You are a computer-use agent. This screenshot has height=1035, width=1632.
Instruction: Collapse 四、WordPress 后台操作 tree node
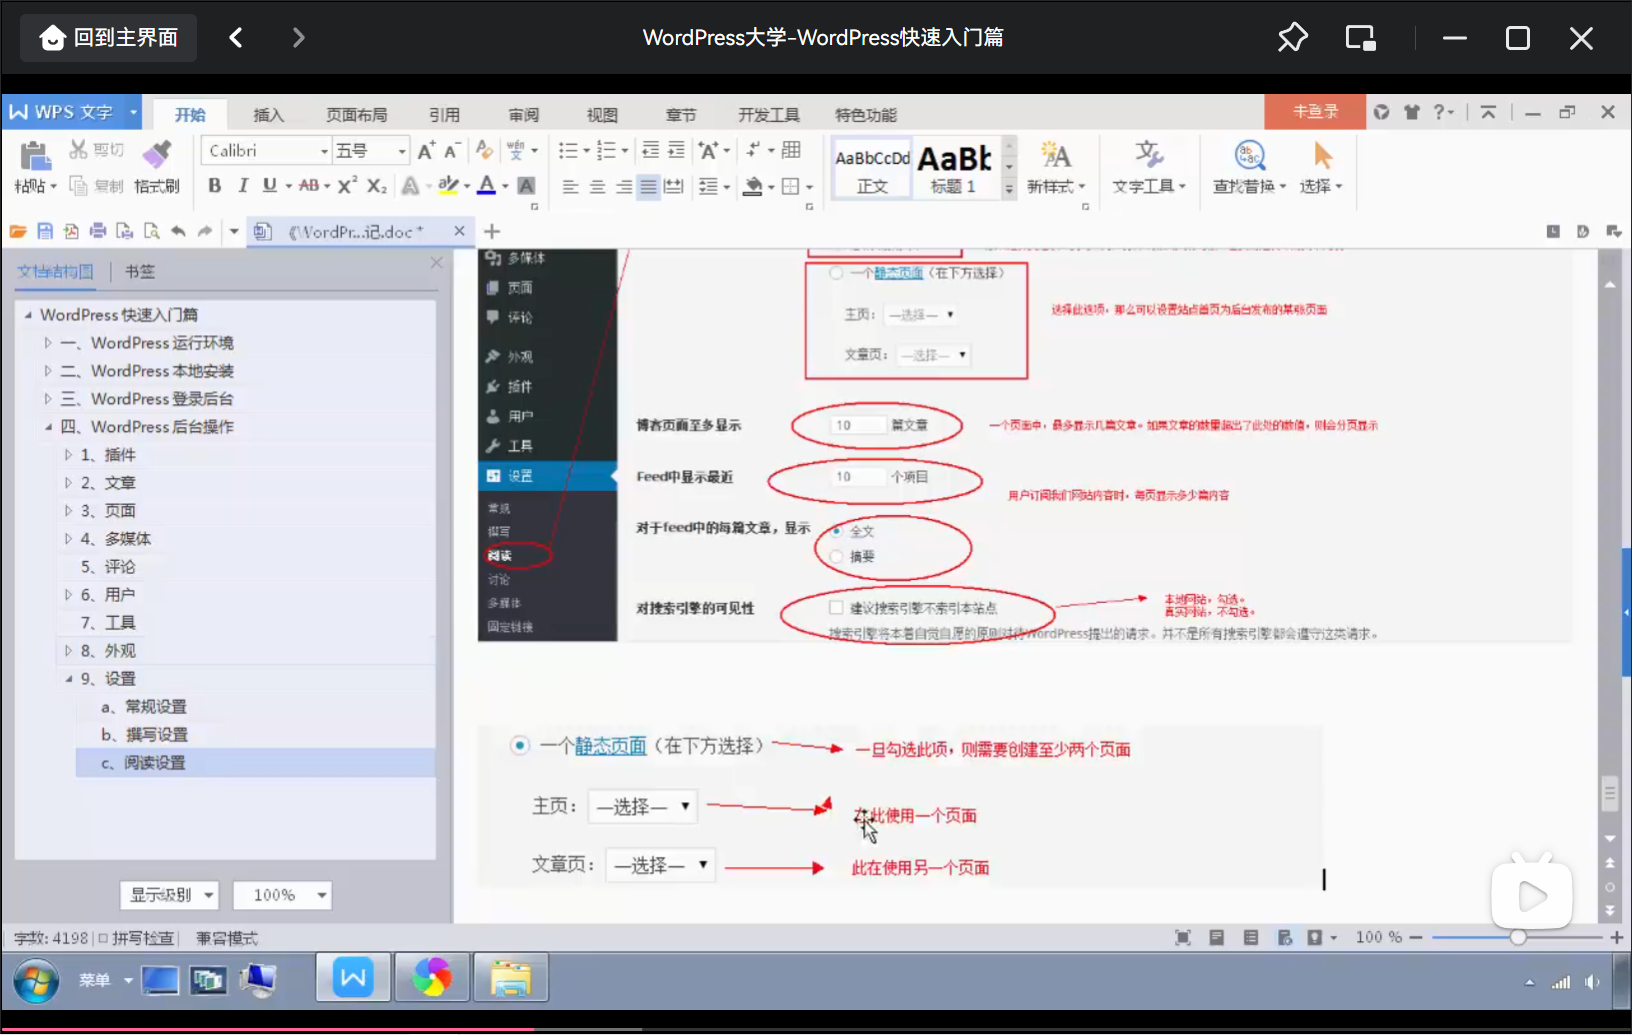tap(47, 427)
